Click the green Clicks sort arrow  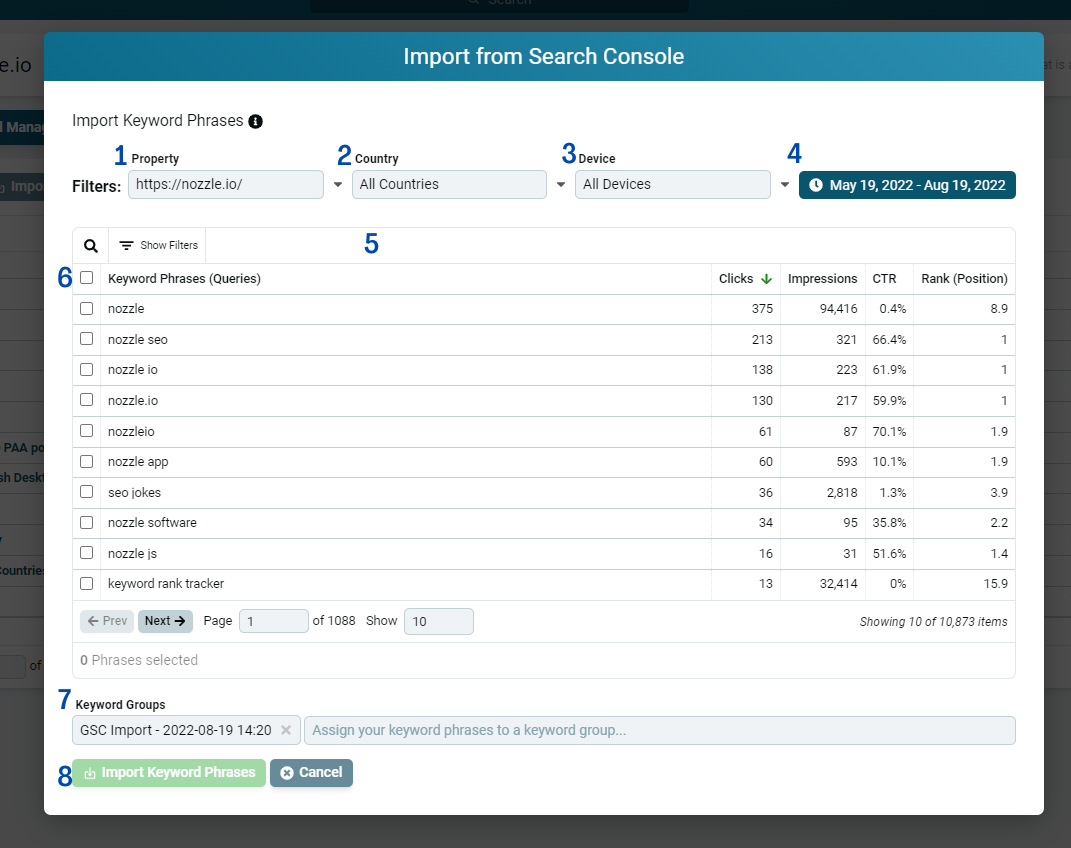coord(766,279)
